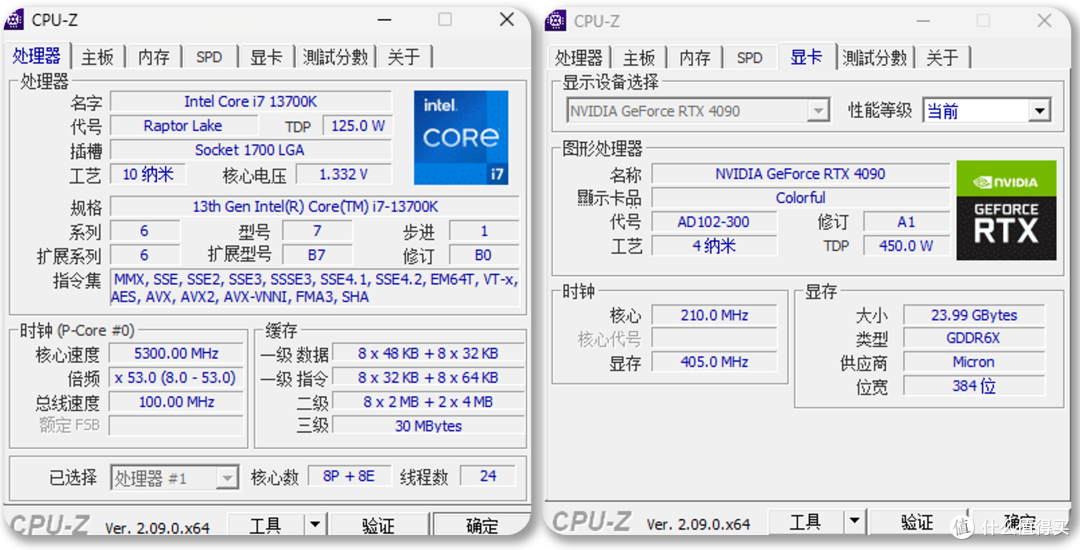Click the 24 thread count value

point(488,476)
